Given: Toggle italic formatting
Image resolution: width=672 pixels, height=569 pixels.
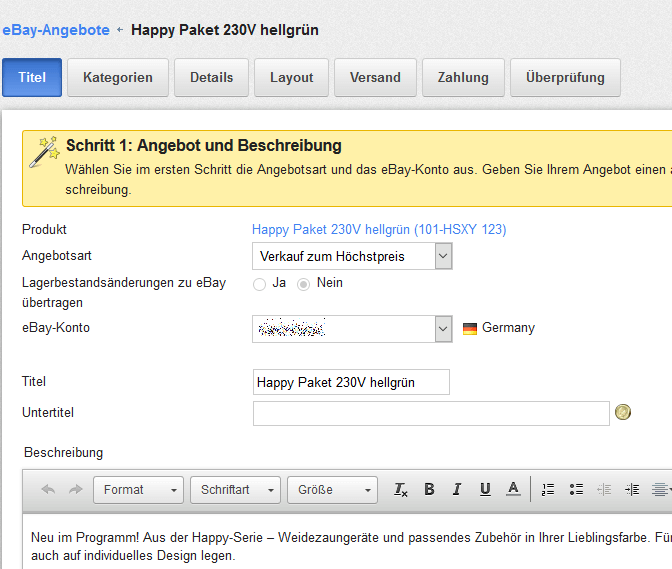Looking at the screenshot, I should [457, 489].
